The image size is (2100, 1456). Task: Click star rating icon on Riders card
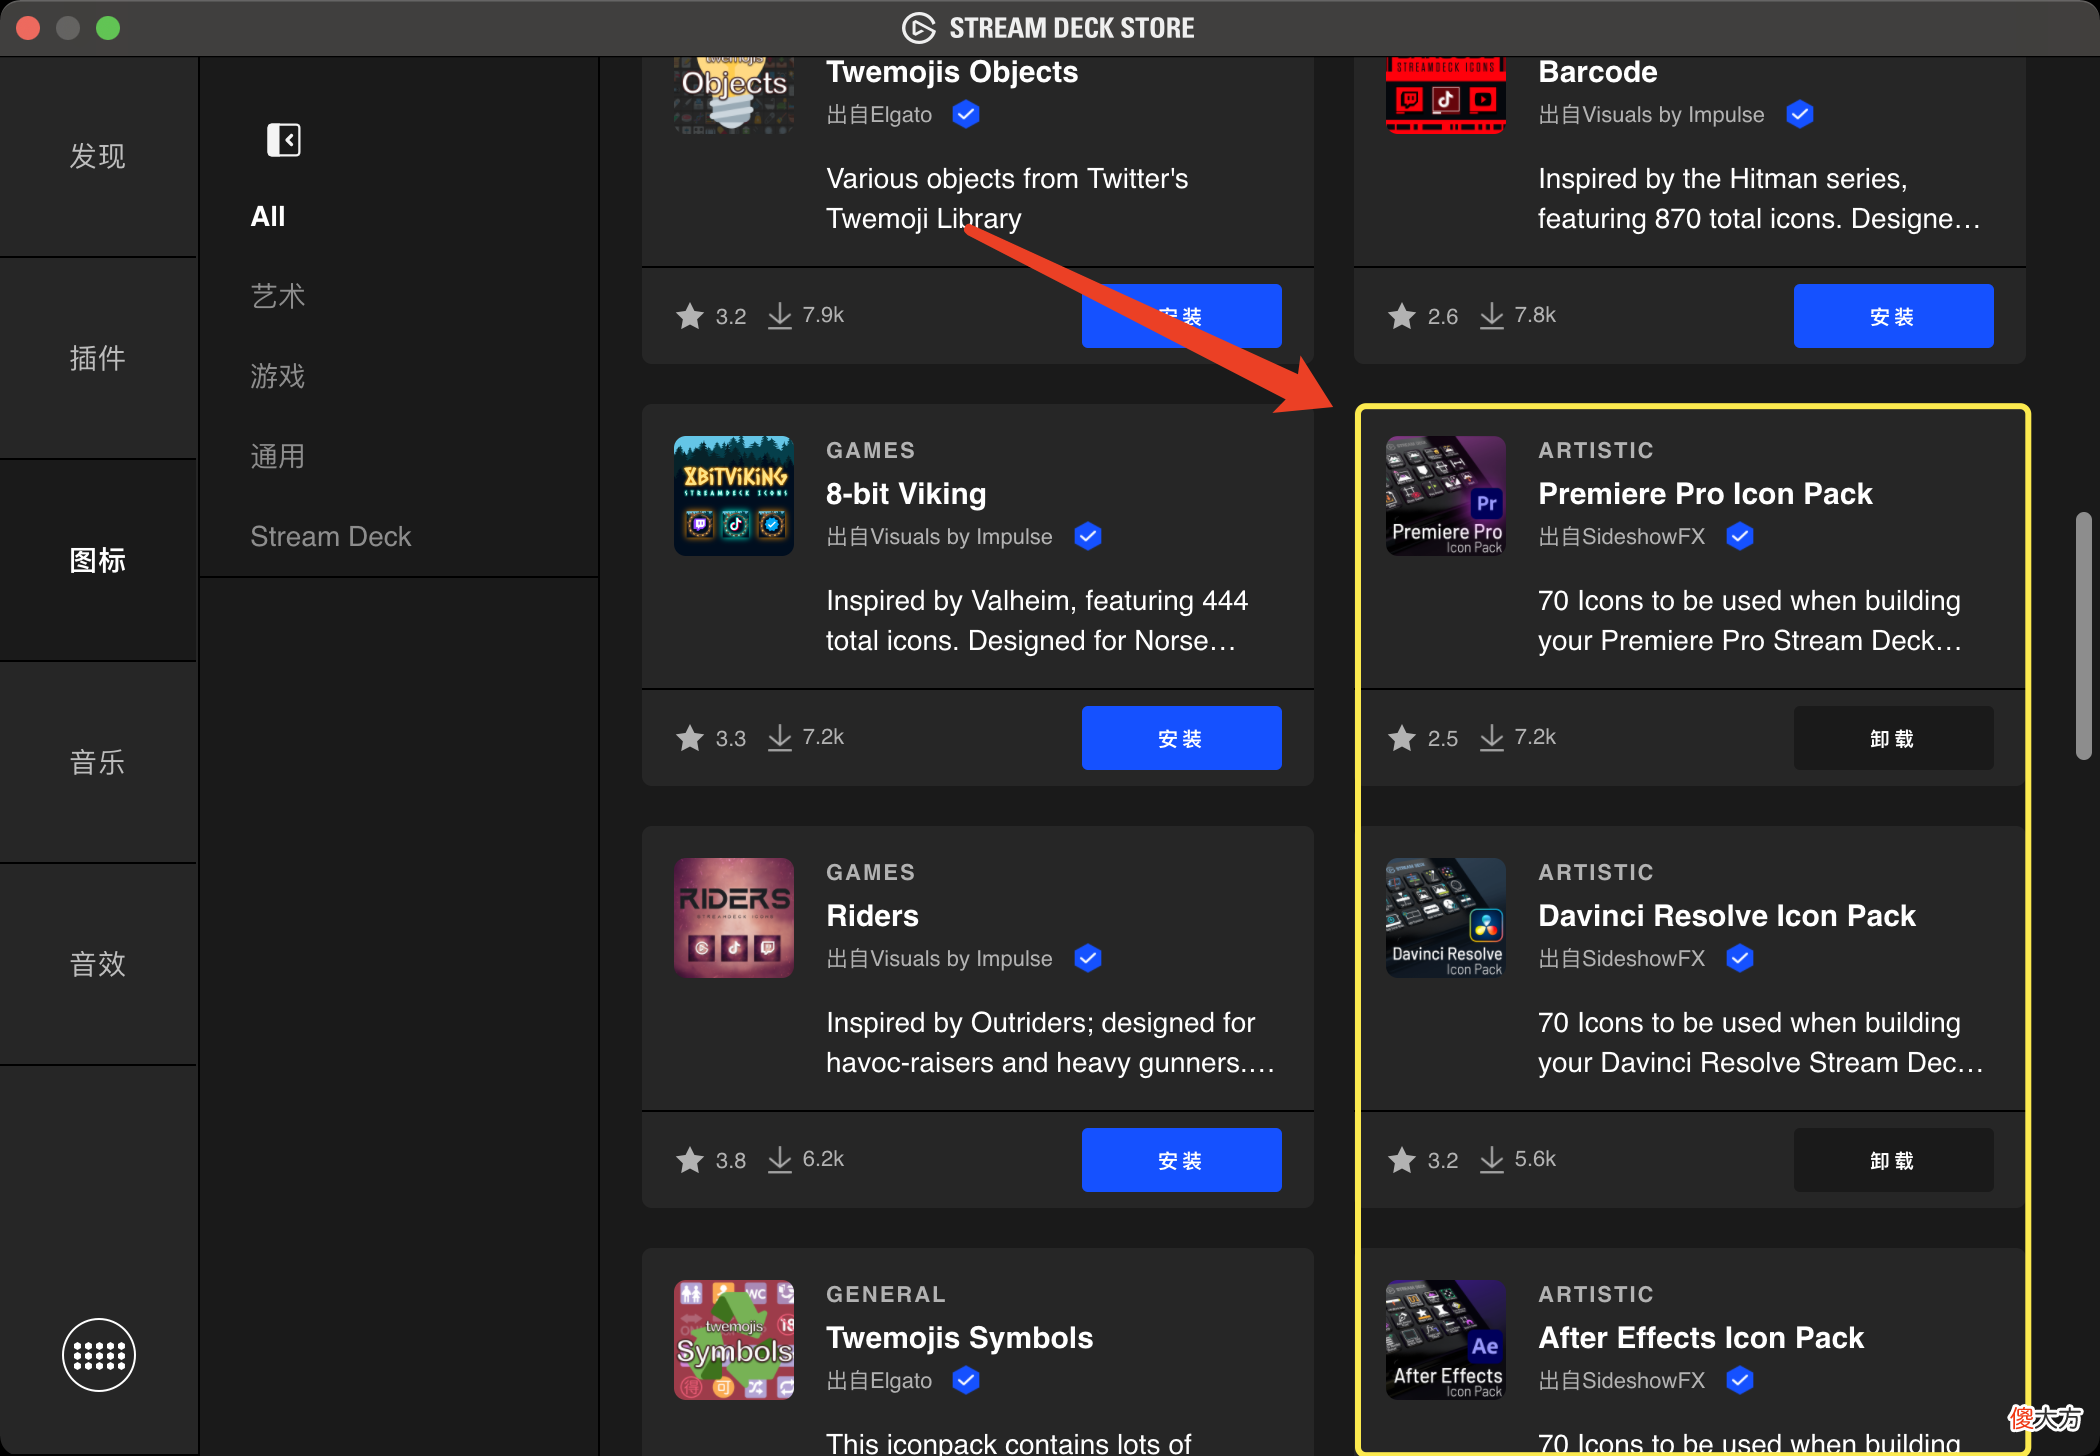[690, 1160]
